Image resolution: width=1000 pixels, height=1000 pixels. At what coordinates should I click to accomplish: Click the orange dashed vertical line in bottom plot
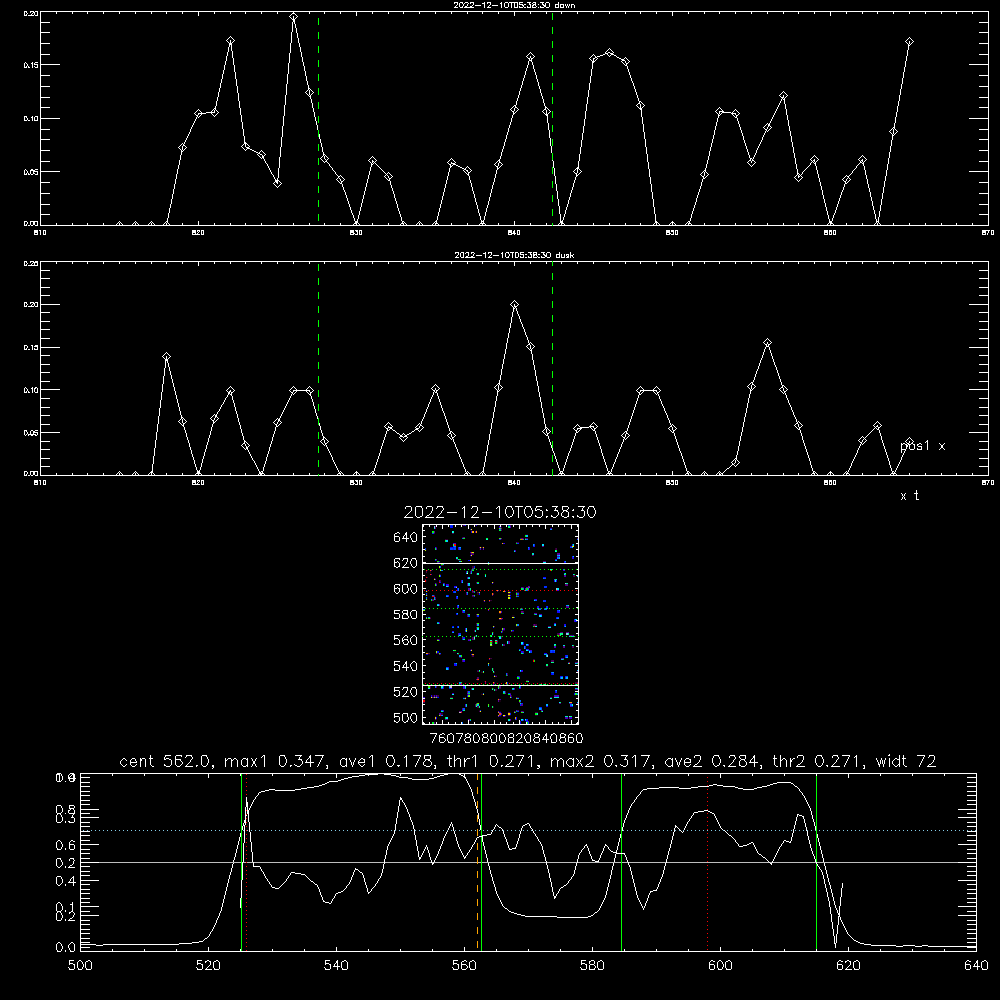click(x=477, y=861)
